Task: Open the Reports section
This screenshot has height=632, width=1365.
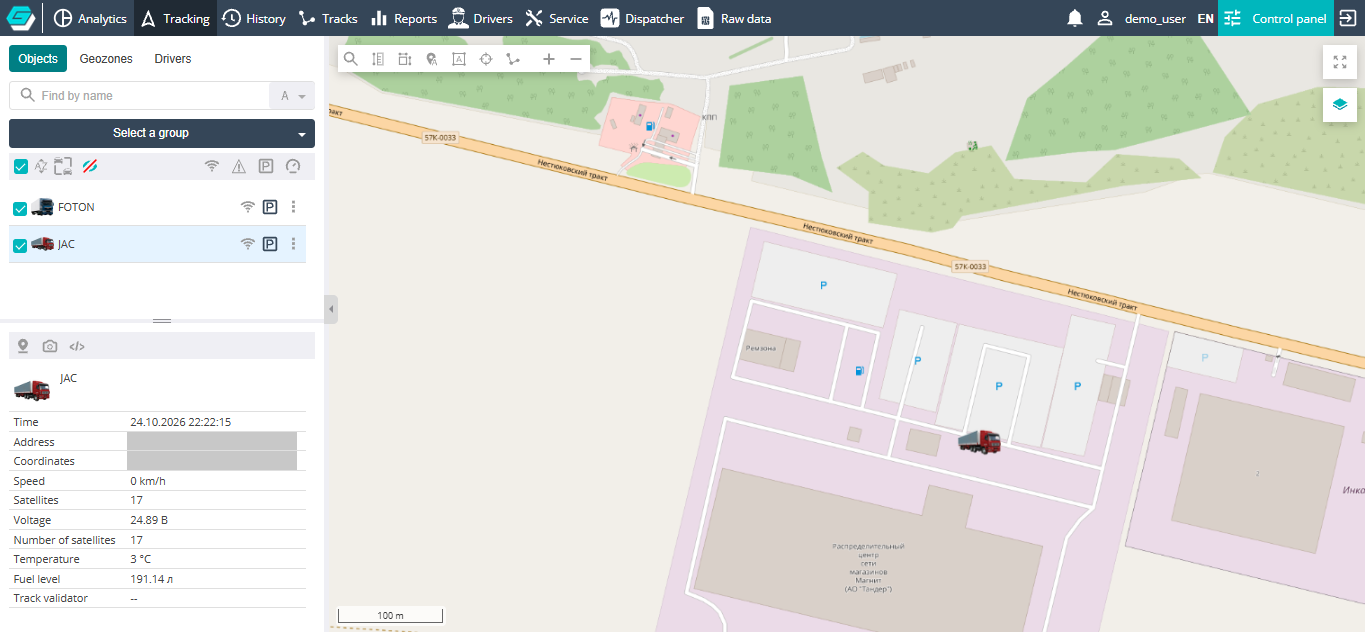Action: pyautogui.click(x=404, y=18)
